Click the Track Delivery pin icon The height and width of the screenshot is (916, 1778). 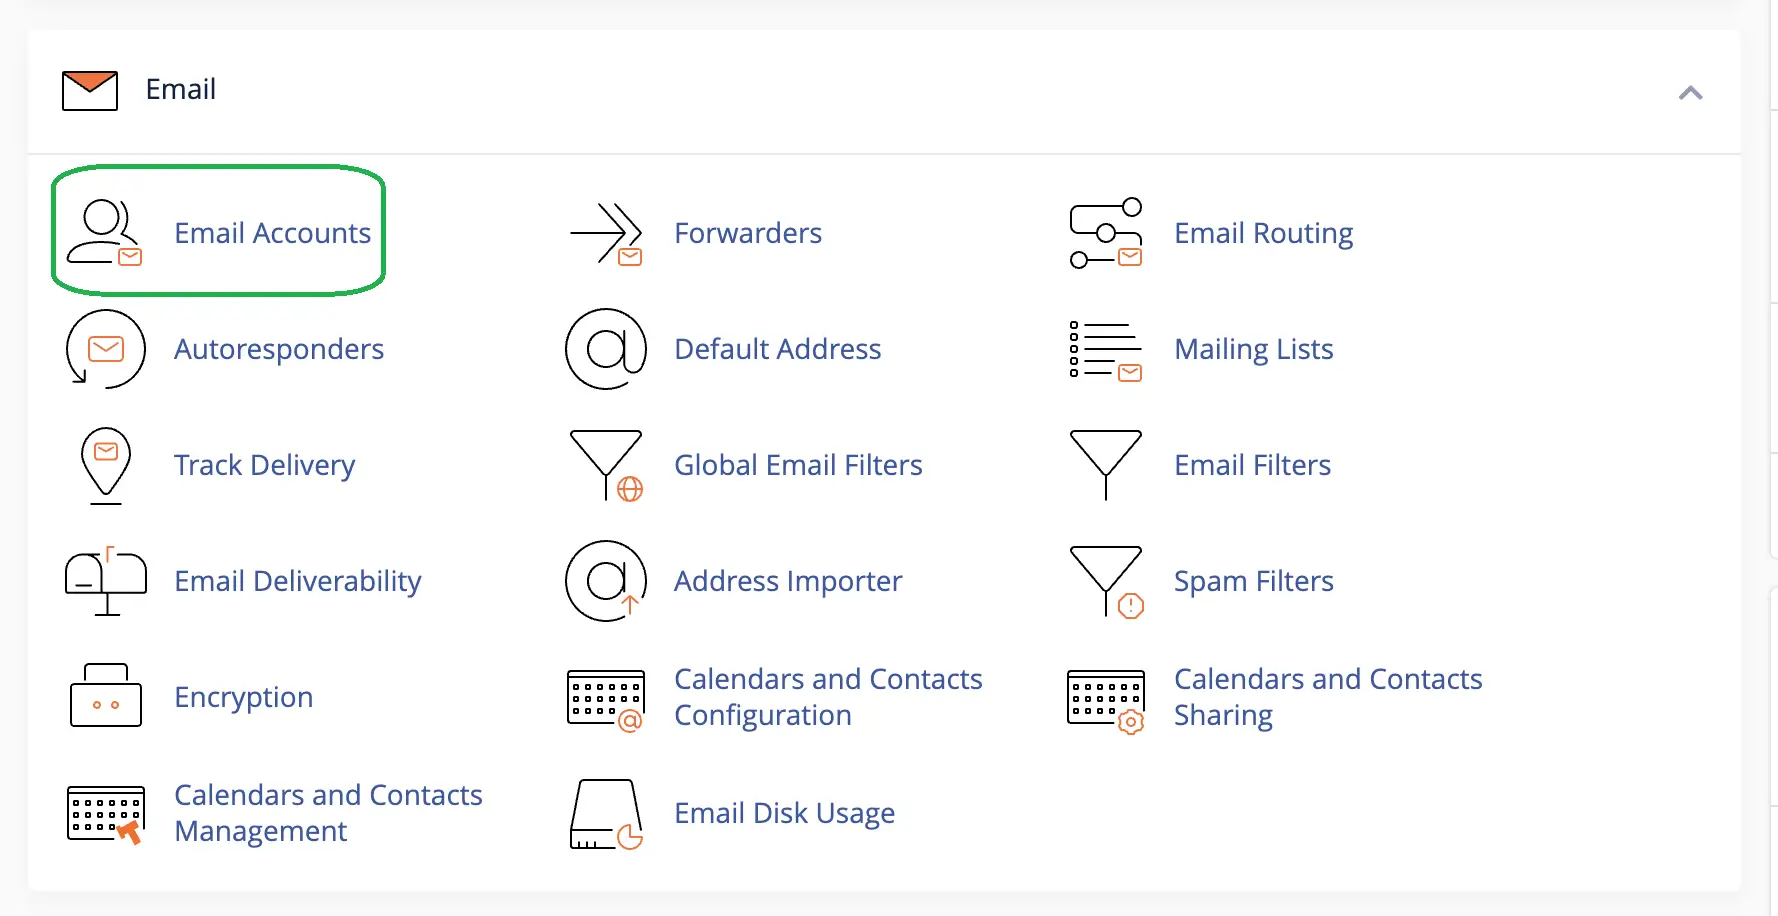[105, 465]
